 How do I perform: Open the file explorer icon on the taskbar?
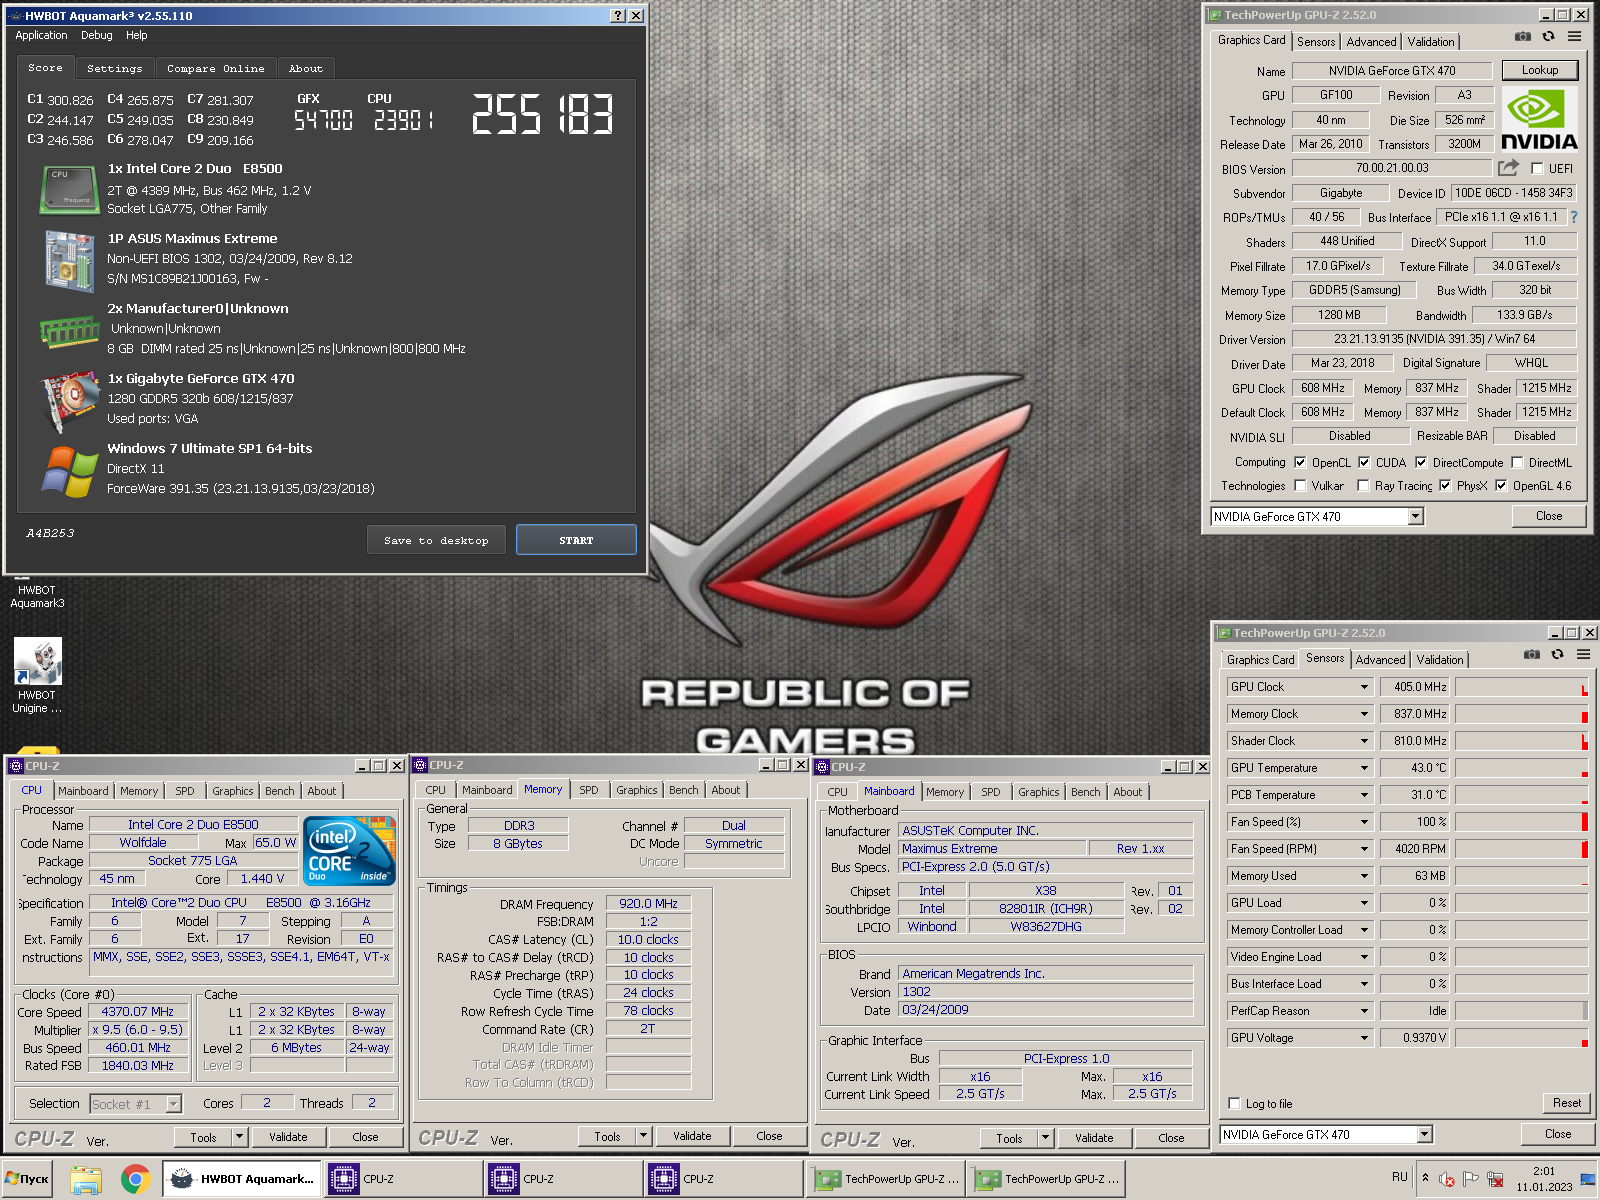[87, 1179]
